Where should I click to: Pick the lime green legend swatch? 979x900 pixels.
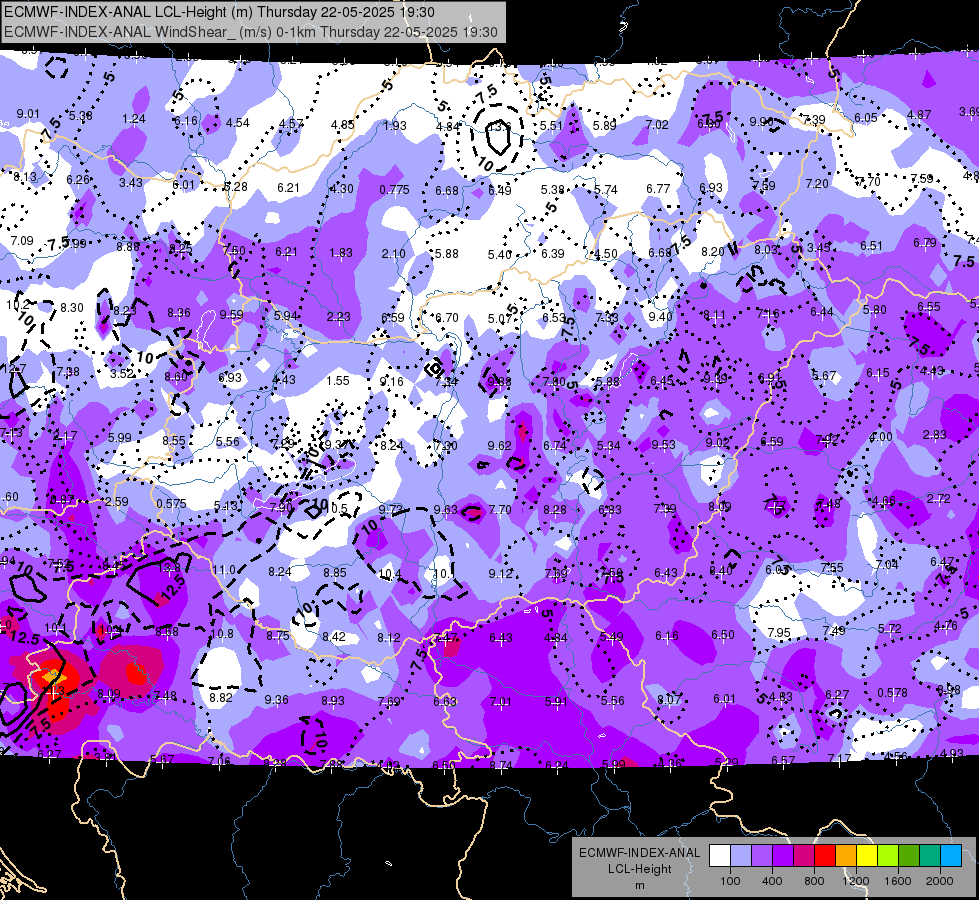pyautogui.click(x=888, y=856)
